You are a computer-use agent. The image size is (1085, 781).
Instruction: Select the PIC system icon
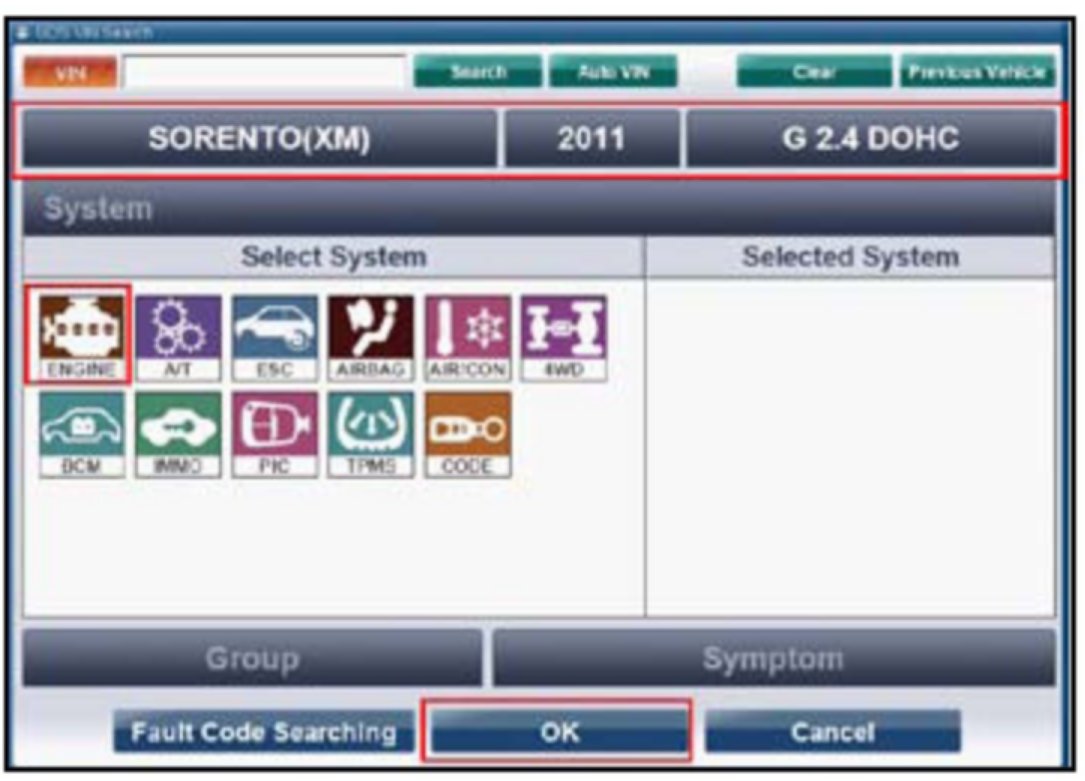pos(275,433)
